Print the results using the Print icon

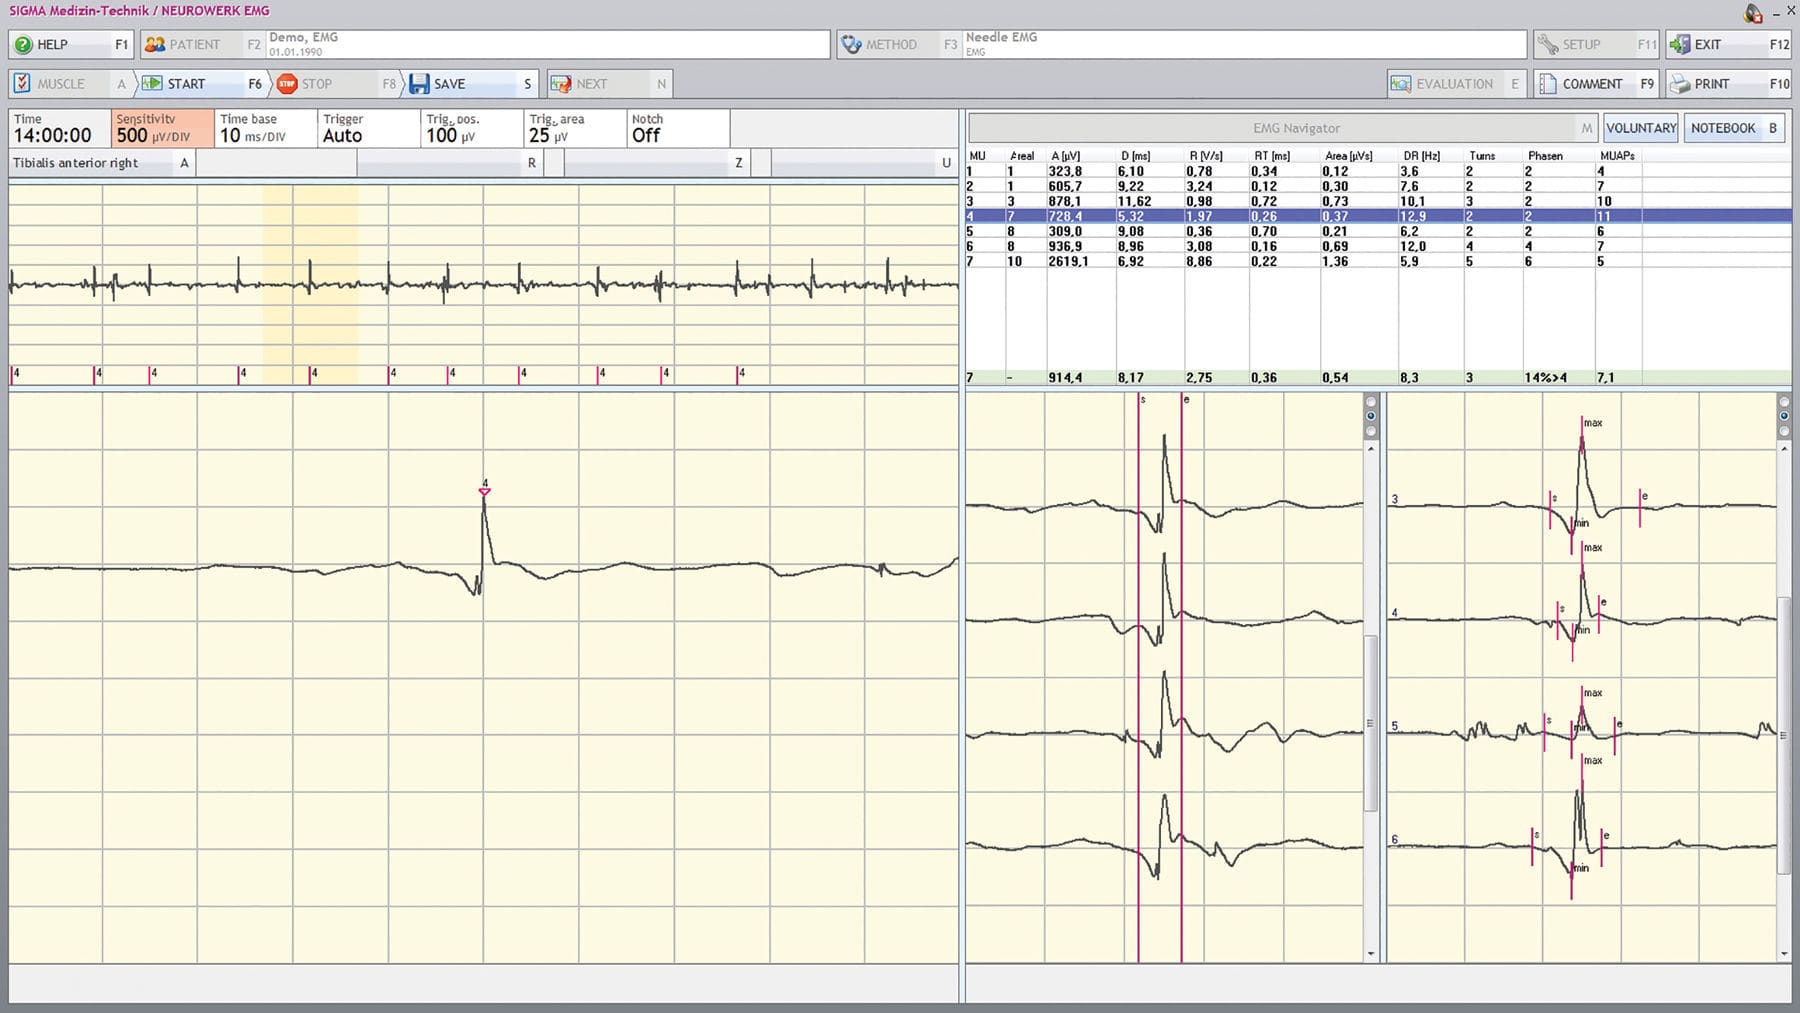coord(1679,83)
